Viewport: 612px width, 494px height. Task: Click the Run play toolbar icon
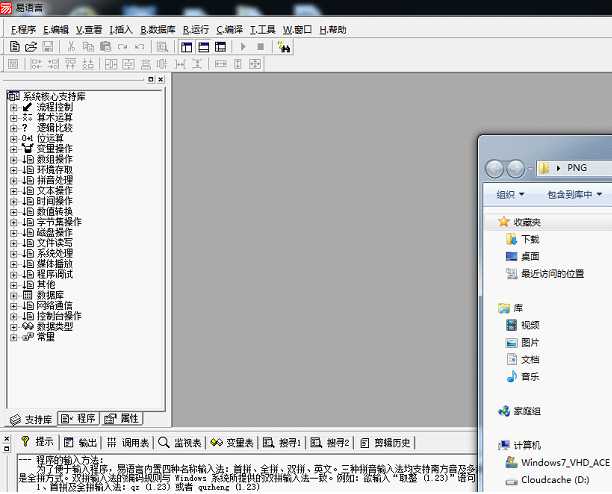tap(243, 47)
